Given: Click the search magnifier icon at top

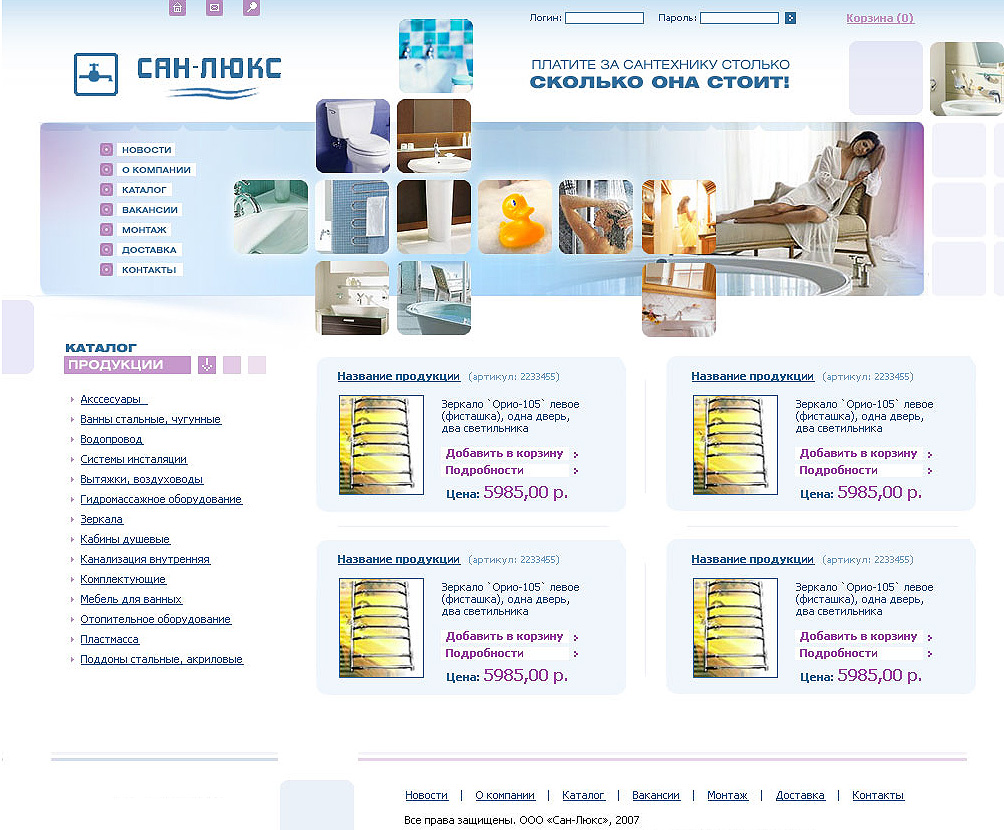Looking at the screenshot, I should click(252, 8).
